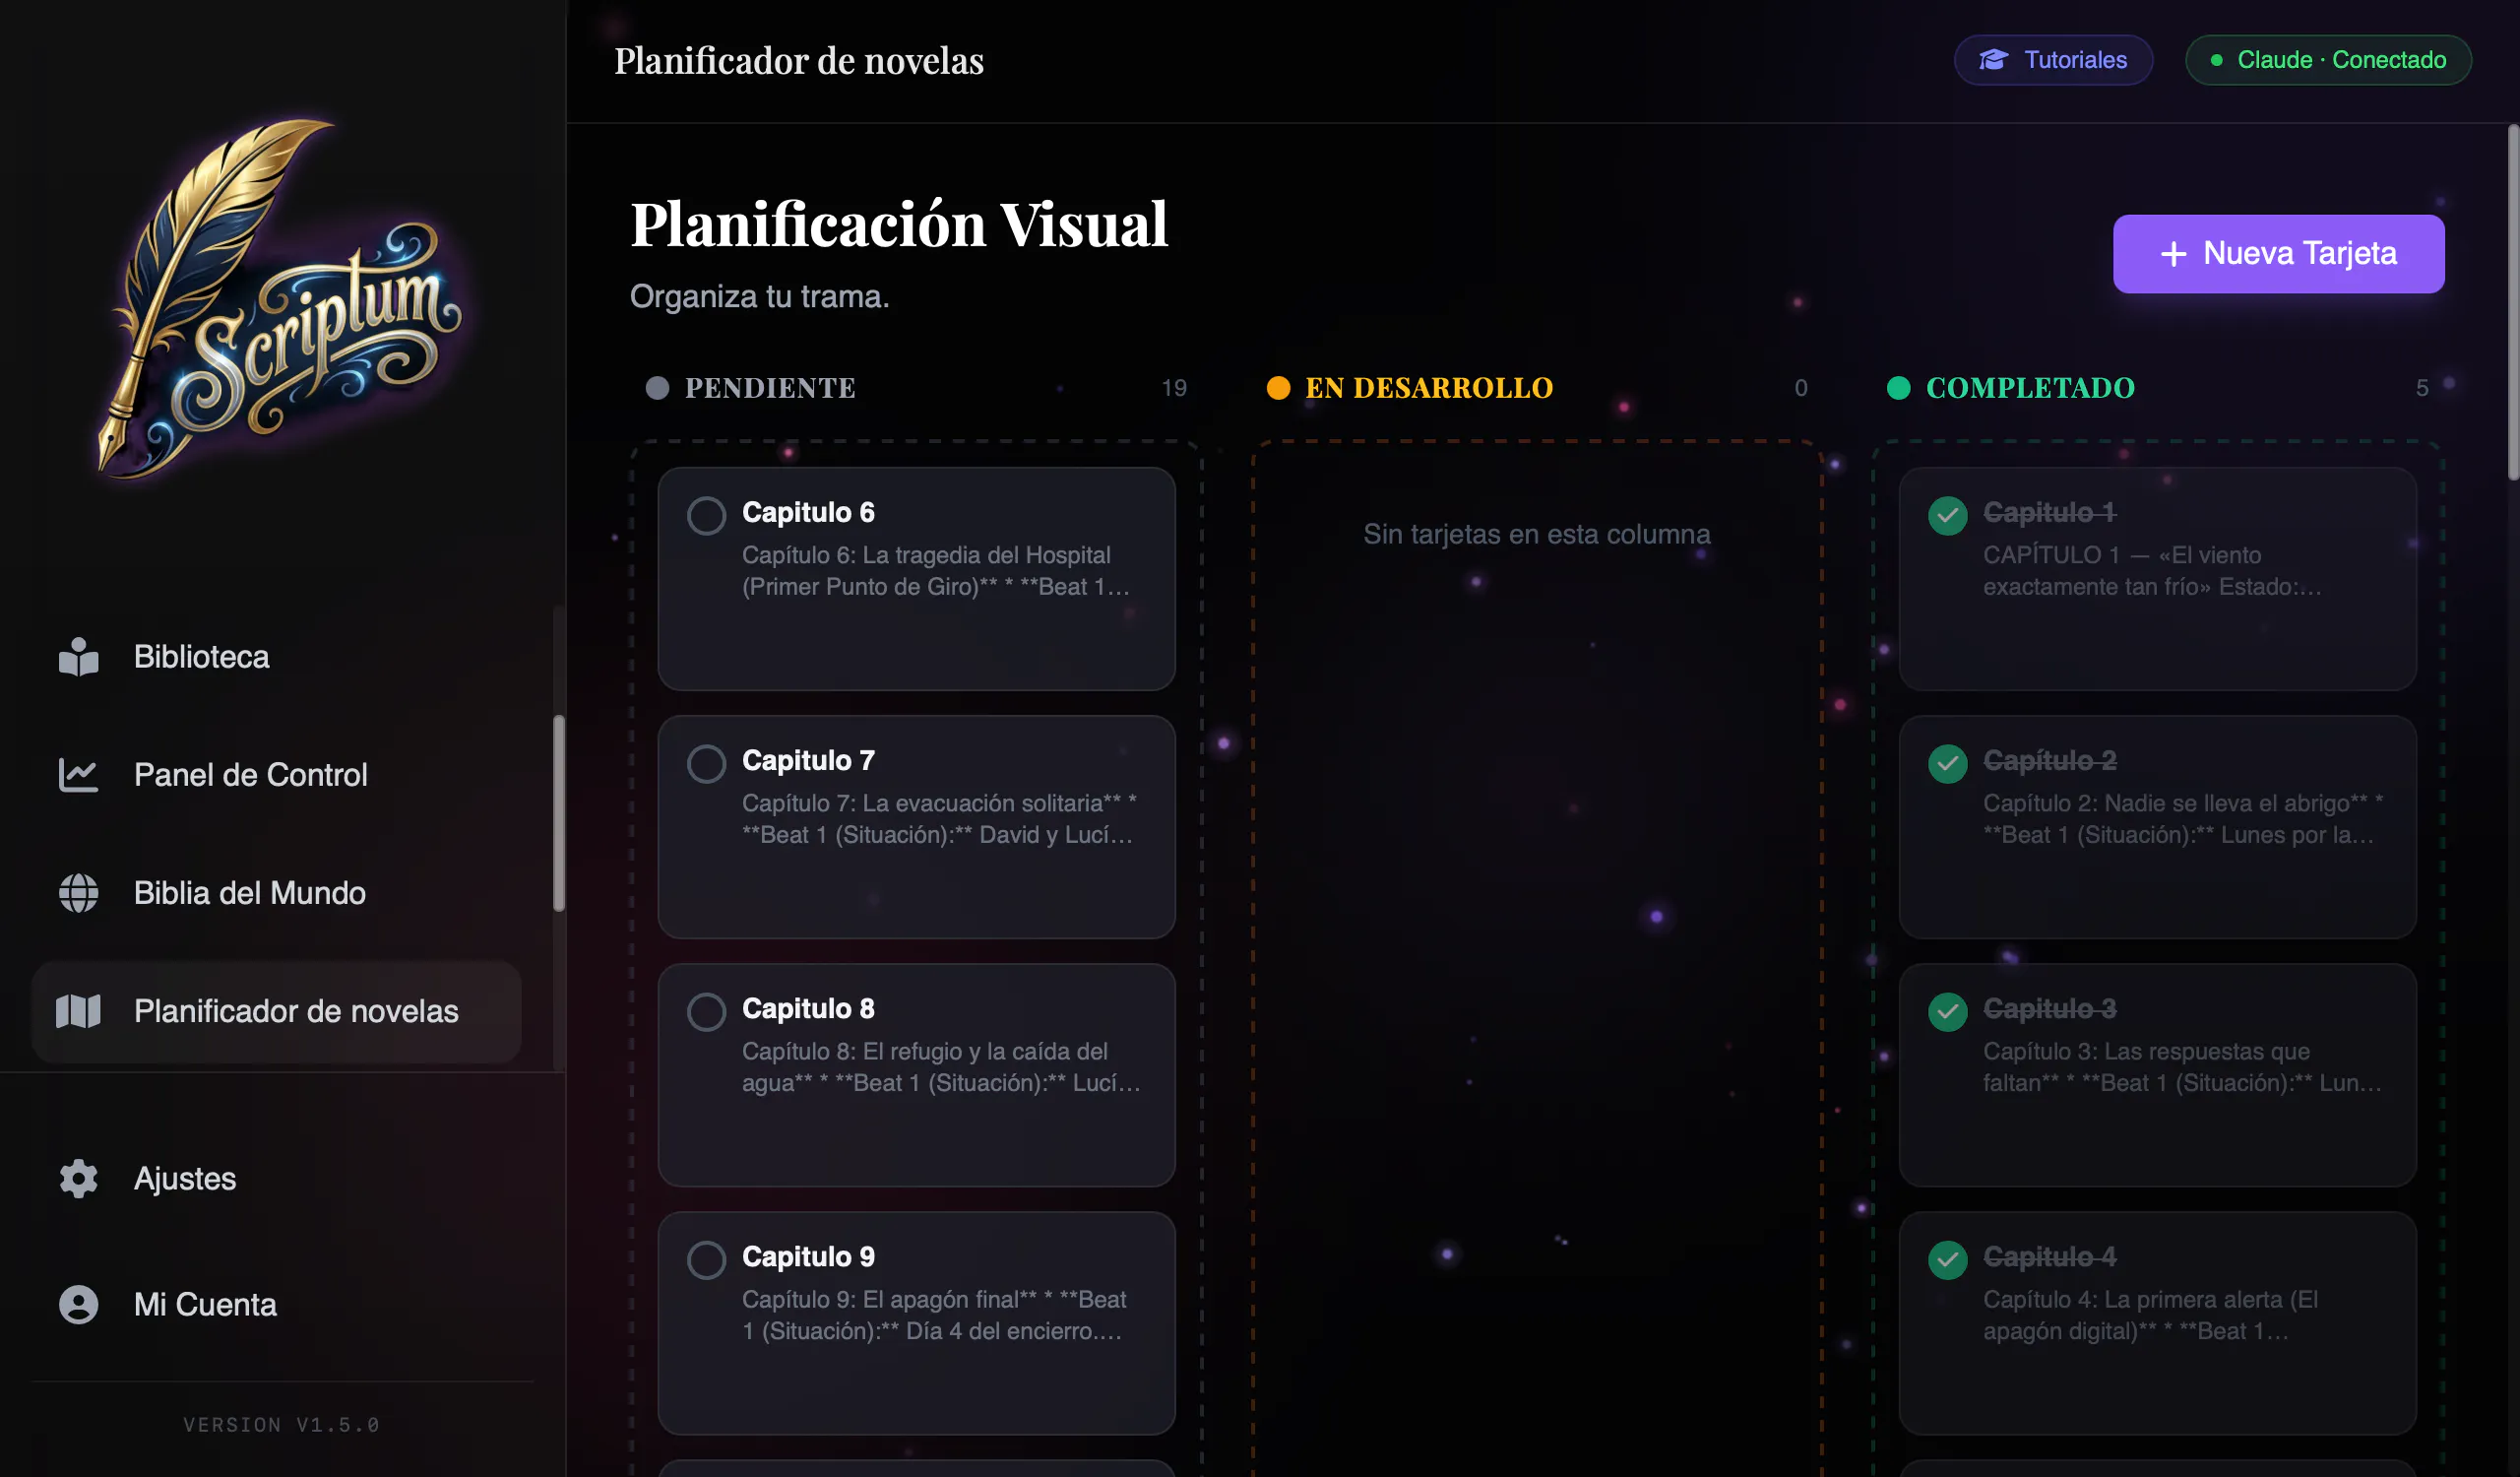Mark Capitulo 7 as completed
This screenshot has width=2520, height=1477.
point(706,764)
